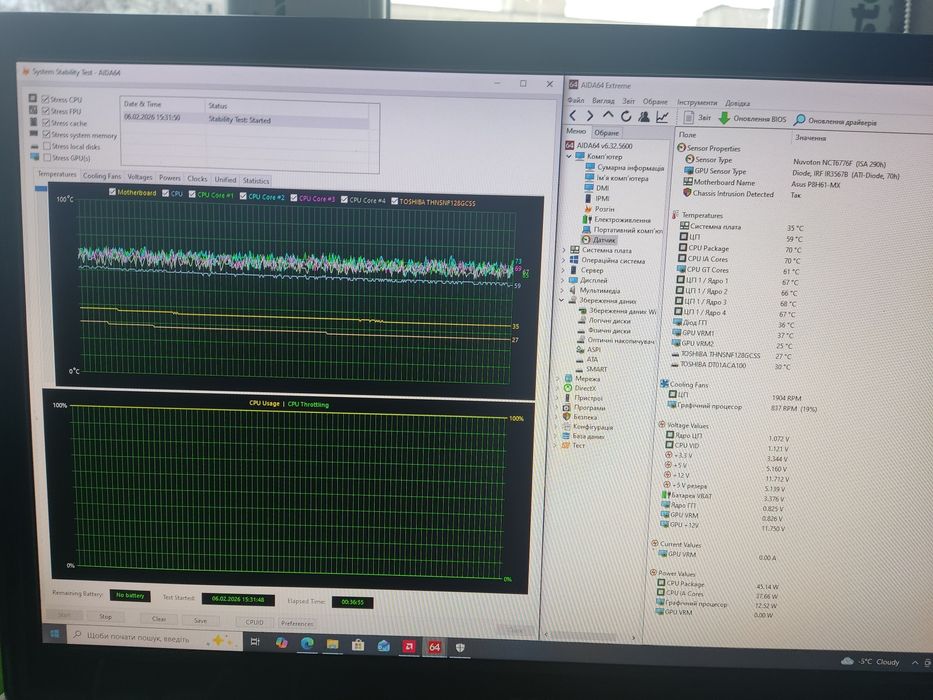Open CPUID from stability test

[255, 622]
